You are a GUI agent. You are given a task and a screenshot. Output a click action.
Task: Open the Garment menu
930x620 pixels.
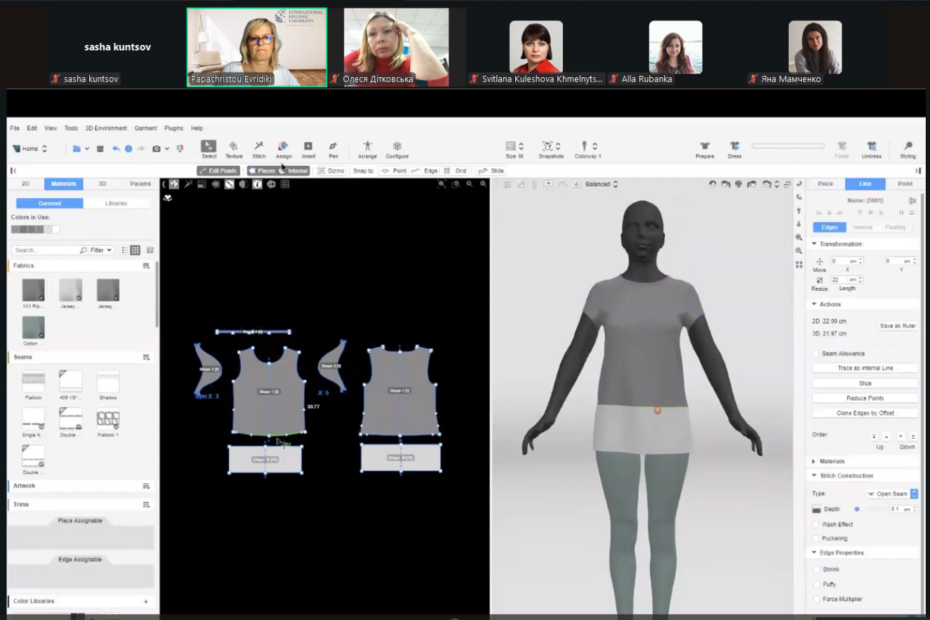145,128
